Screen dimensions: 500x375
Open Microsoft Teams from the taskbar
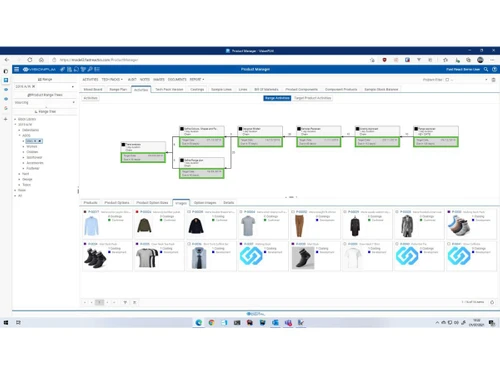coord(288,322)
